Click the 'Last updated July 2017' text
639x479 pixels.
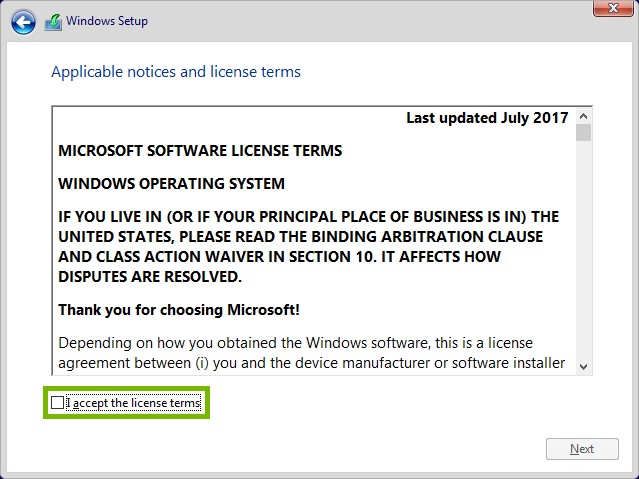[487, 118]
